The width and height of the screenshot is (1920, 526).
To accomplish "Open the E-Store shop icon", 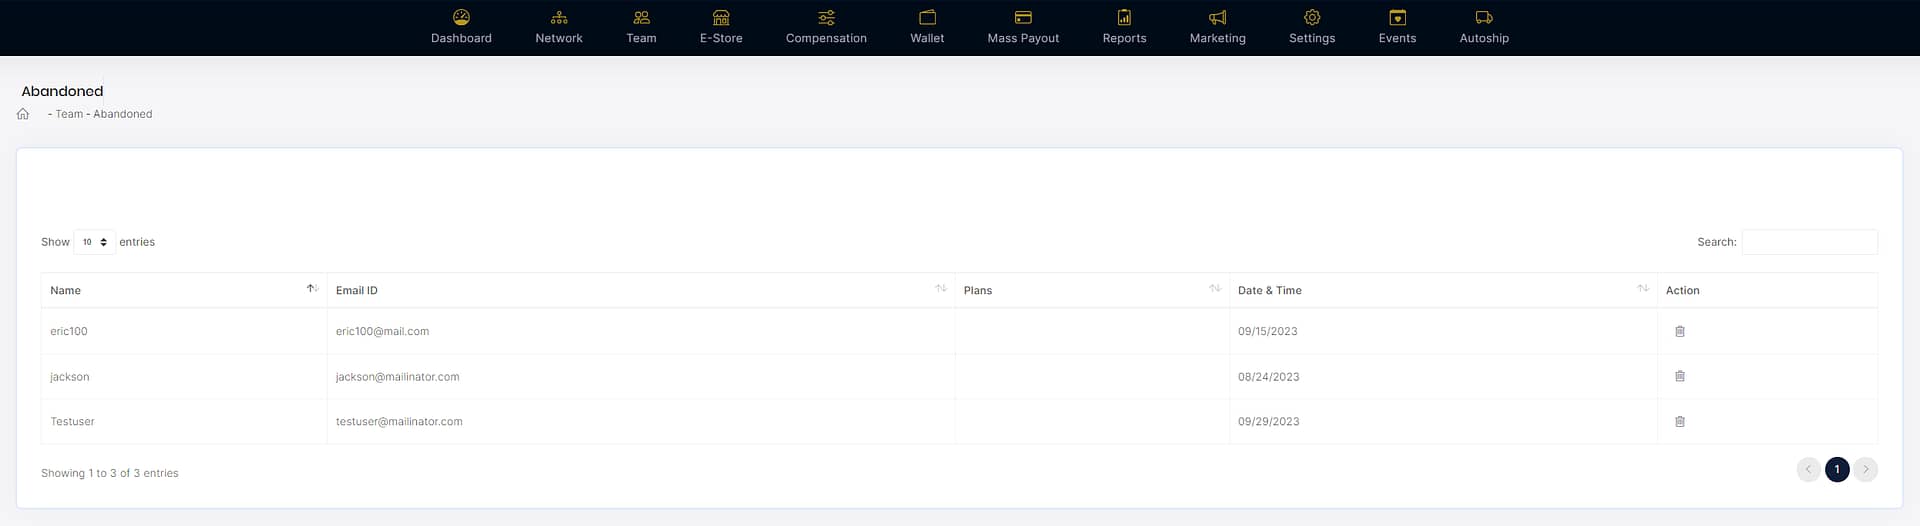I will pos(721,17).
